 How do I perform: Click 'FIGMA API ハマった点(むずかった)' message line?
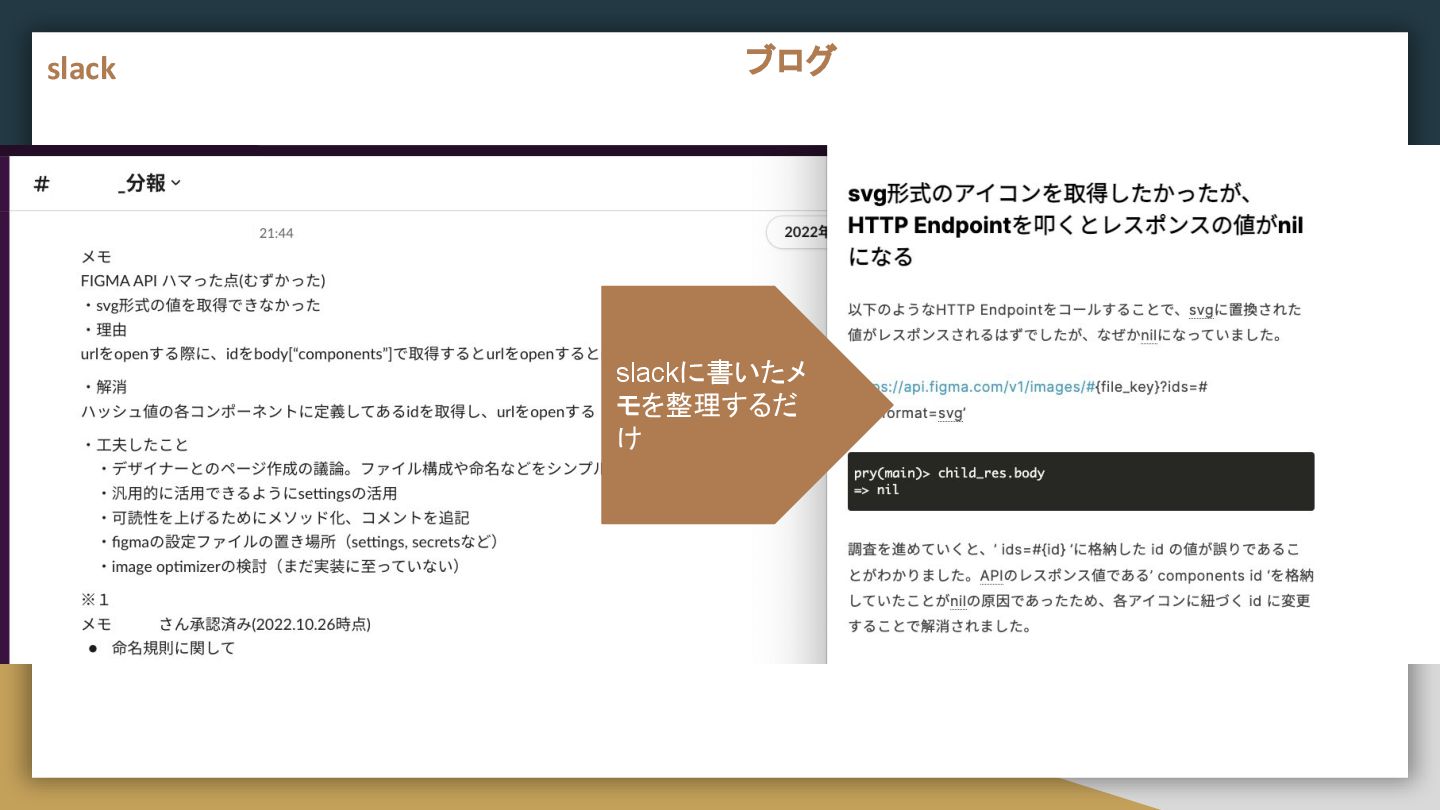click(203, 280)
